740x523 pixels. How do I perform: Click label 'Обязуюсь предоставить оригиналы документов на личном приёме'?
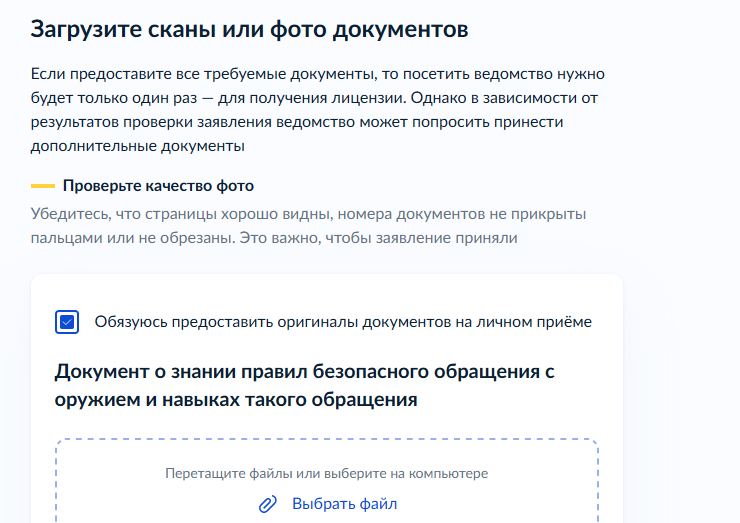pyautogui.click(x=343, y=322)
